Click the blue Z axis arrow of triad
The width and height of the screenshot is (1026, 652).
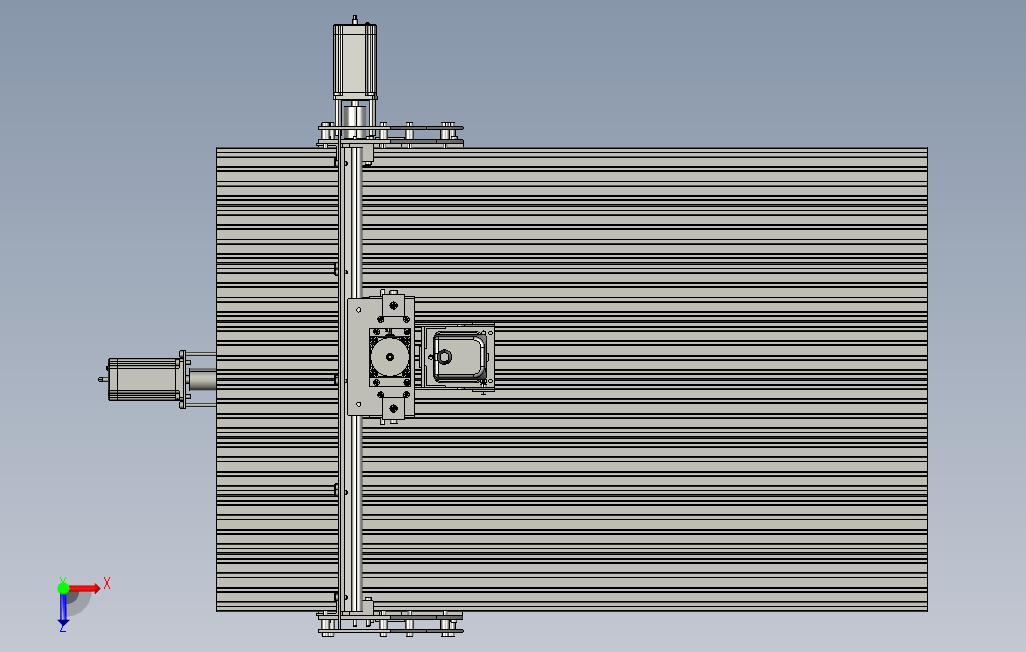[63, 609]
